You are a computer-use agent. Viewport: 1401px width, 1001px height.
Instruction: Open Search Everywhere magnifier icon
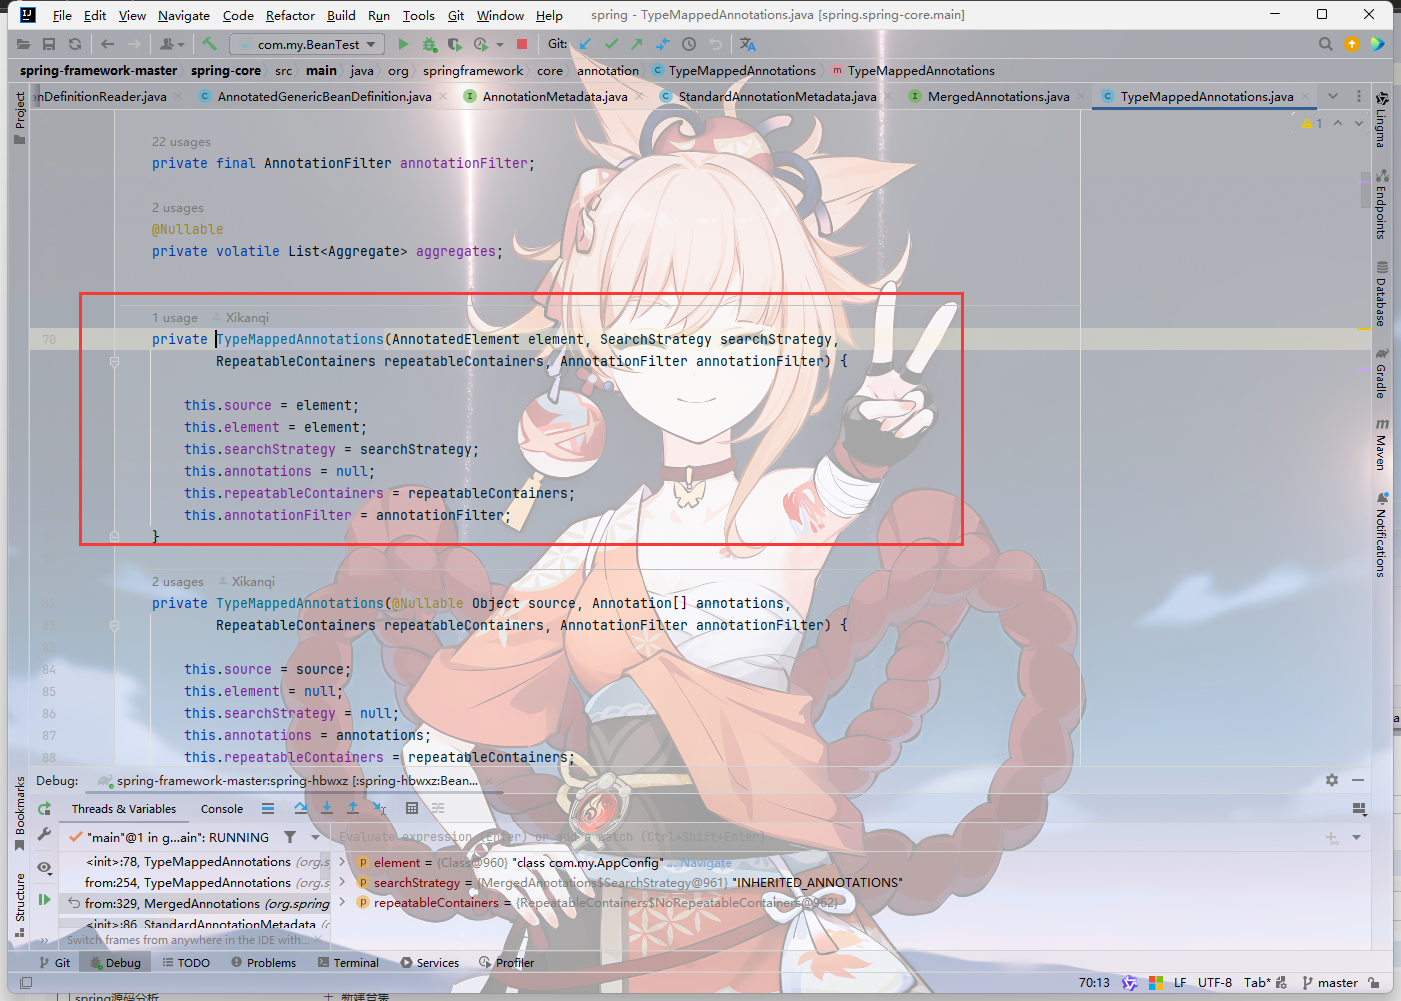click(x=1326, y=44)
